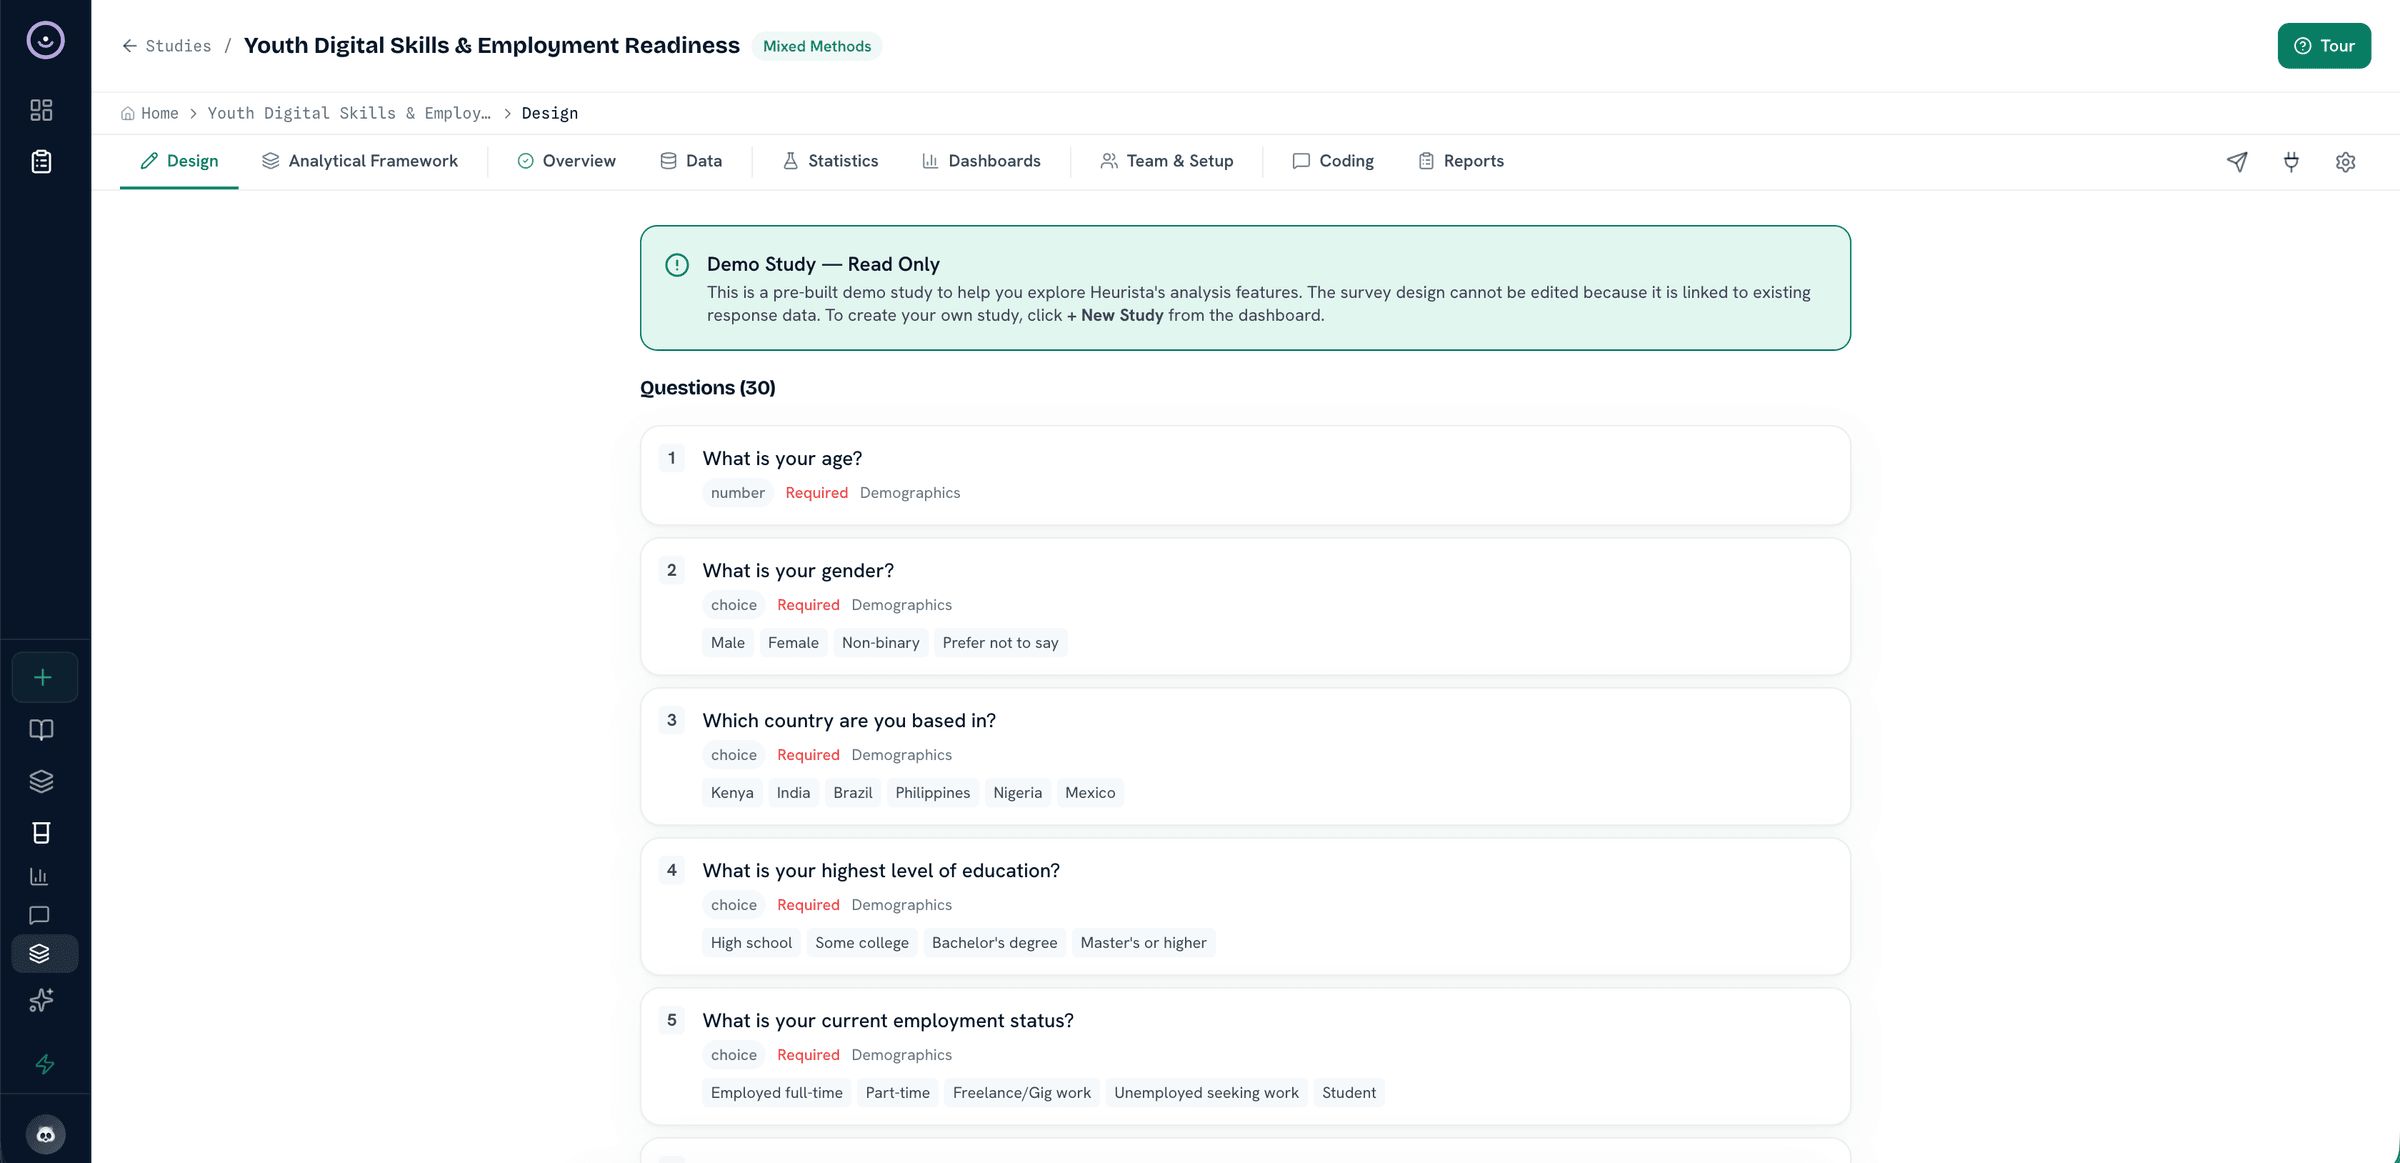Start the Tour button
2400x1163 pixels.
pos(2324,46)
